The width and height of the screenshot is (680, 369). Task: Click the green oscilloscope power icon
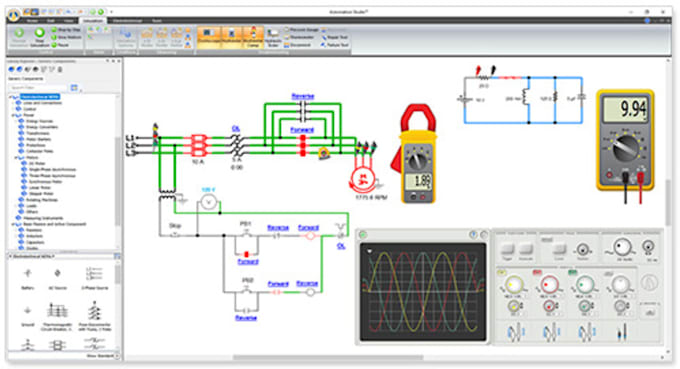(363, 235)
